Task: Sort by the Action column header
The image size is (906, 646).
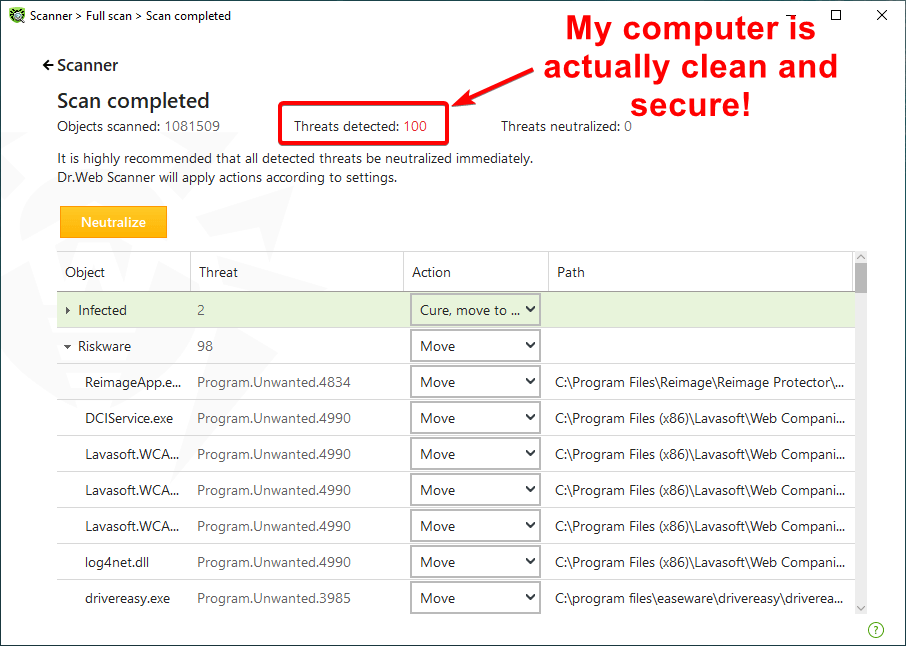Action: point(476,272)
